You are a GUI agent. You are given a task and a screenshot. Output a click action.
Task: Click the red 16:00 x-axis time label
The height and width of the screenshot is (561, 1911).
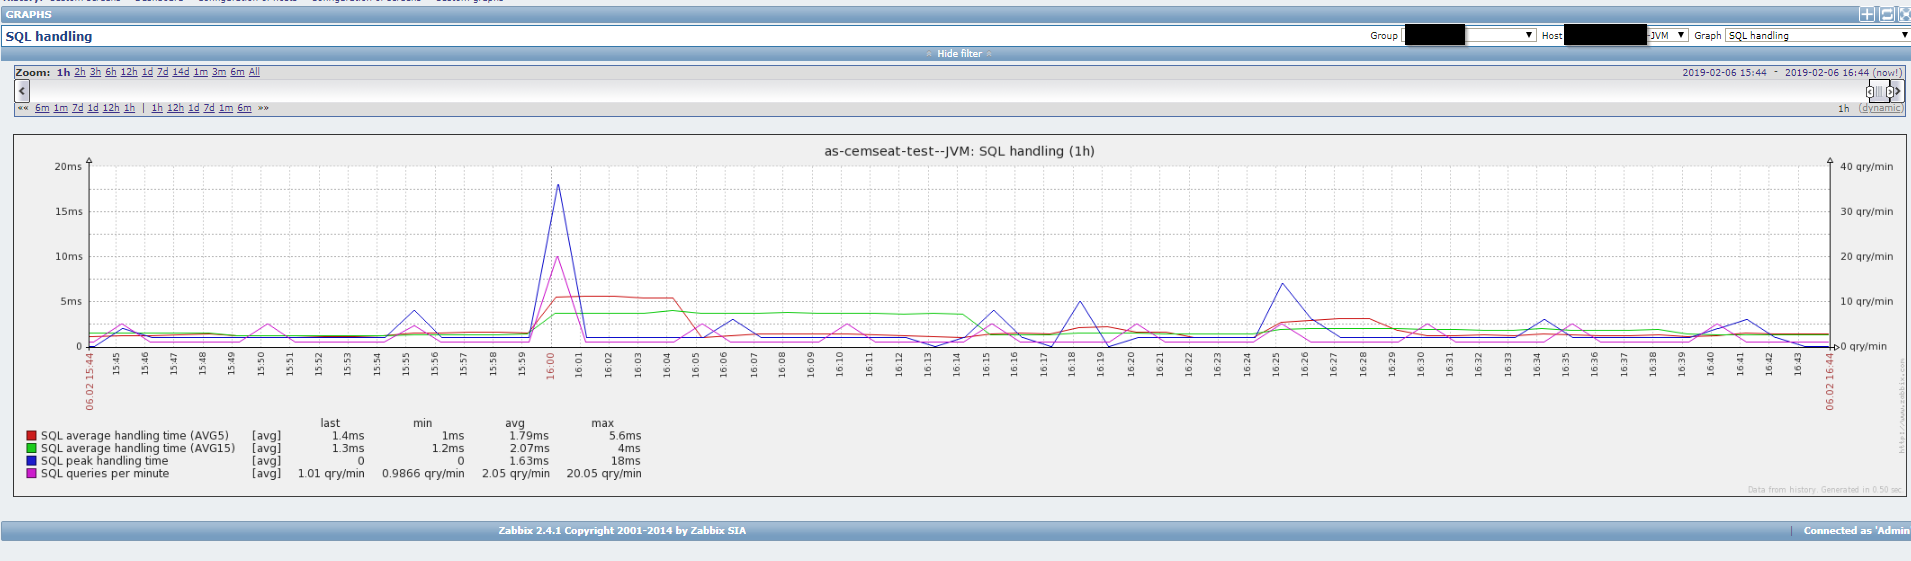coord(550,365)
